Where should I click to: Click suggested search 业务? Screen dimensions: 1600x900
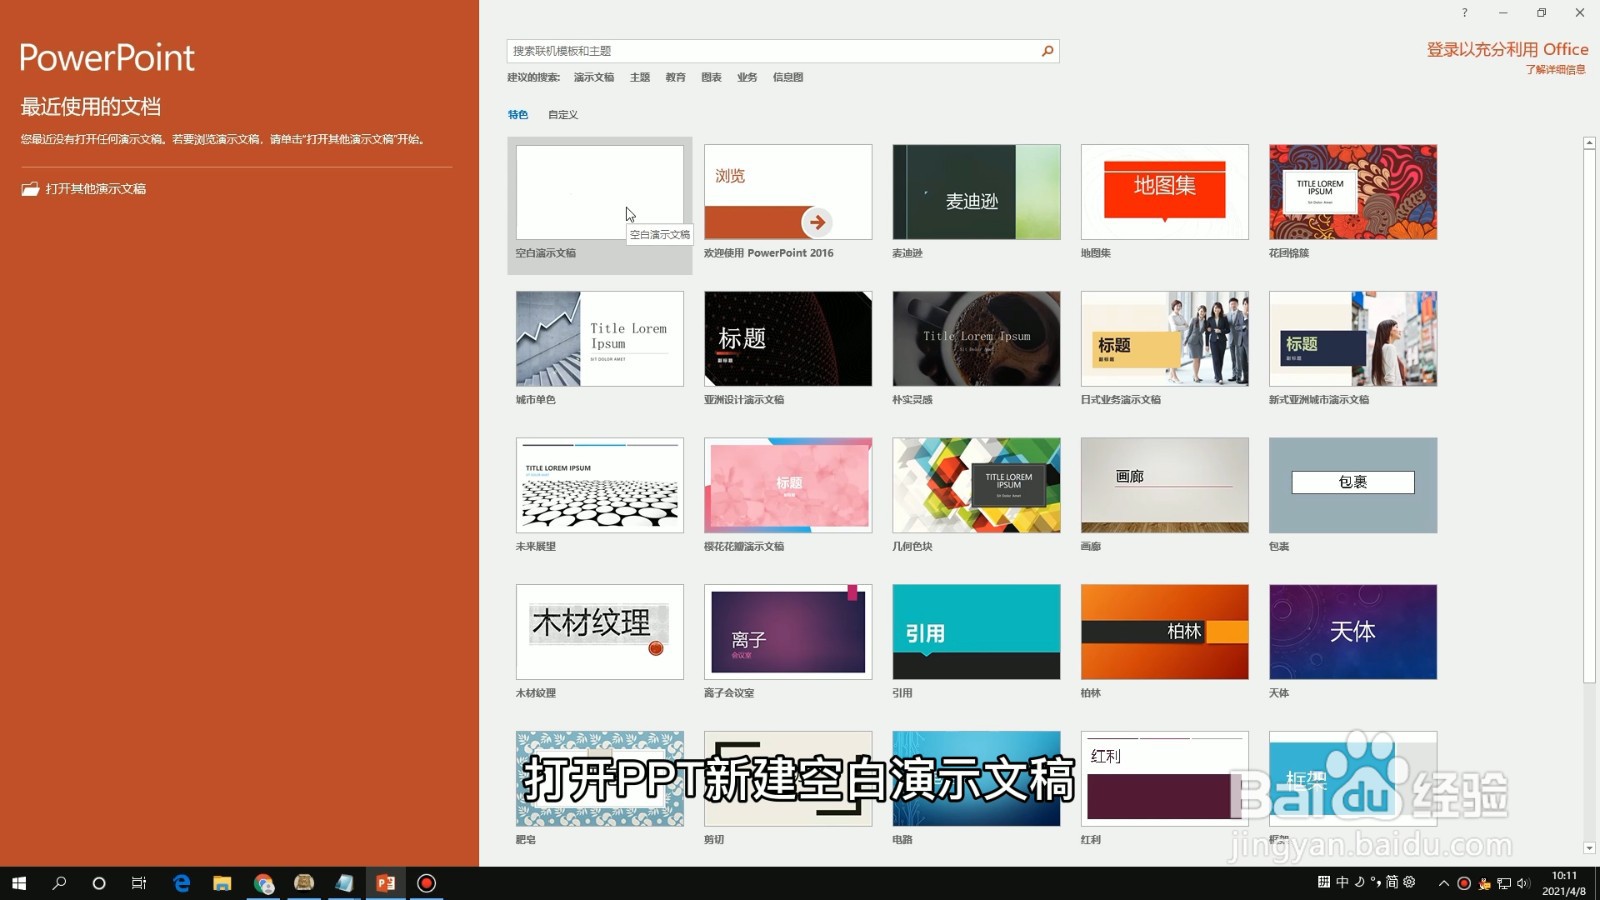click(x=747, y=77)
